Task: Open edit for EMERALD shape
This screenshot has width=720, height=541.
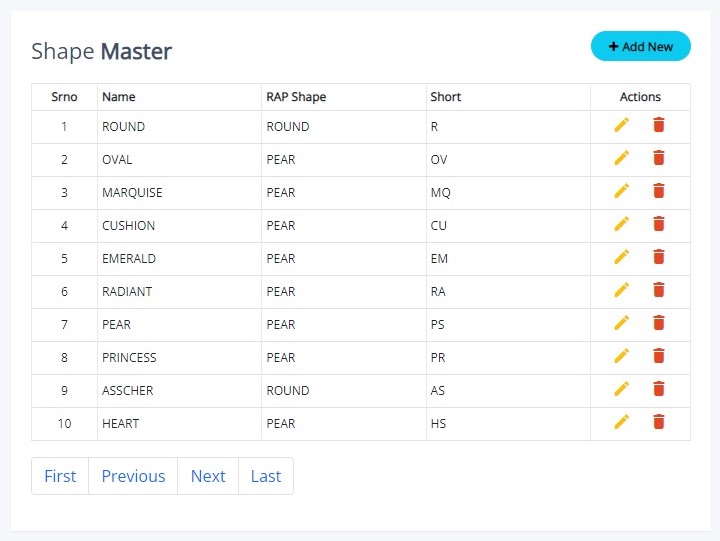Action: [x=622, y=257]
